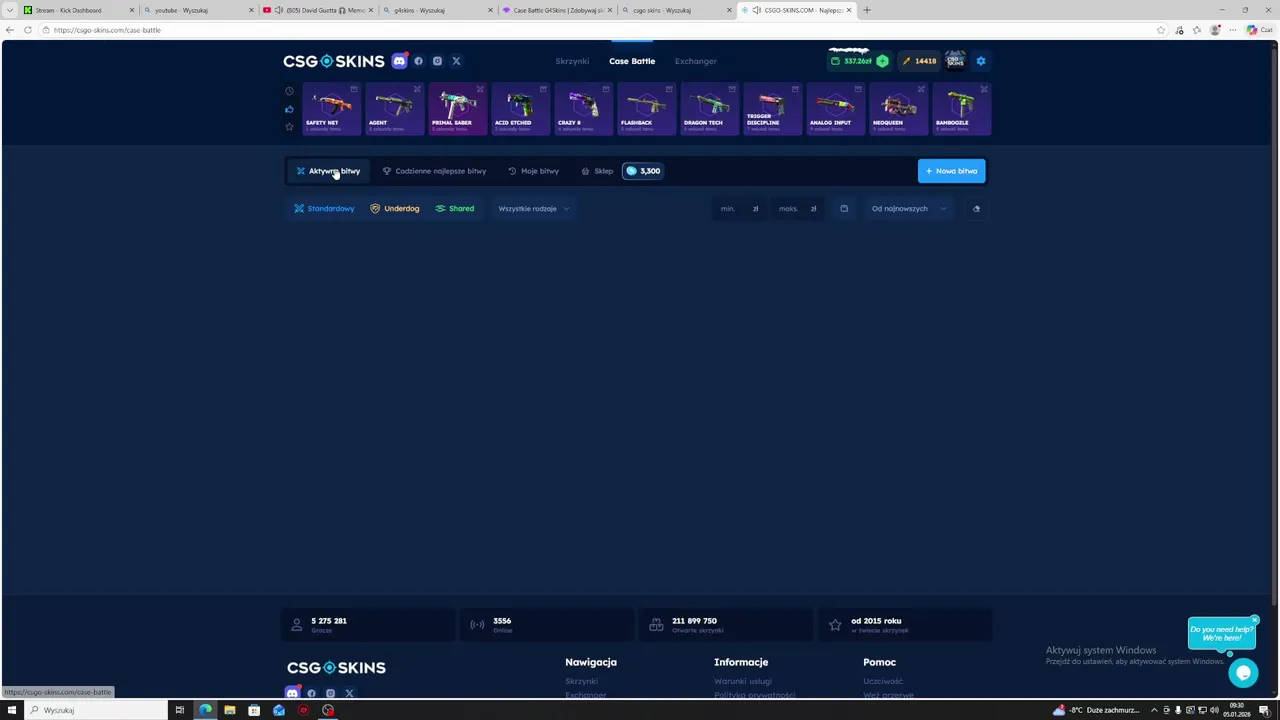1280x720 pixels.
Task: Open the Dragon Tech drop card
Action: (x=709, y=109)
